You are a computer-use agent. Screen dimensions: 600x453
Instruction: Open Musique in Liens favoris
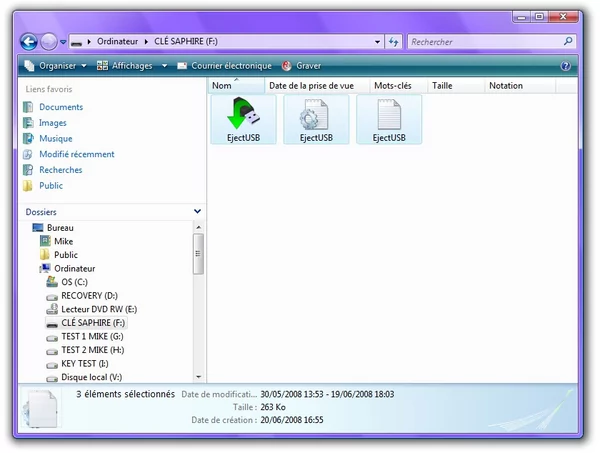click(56, 139)
